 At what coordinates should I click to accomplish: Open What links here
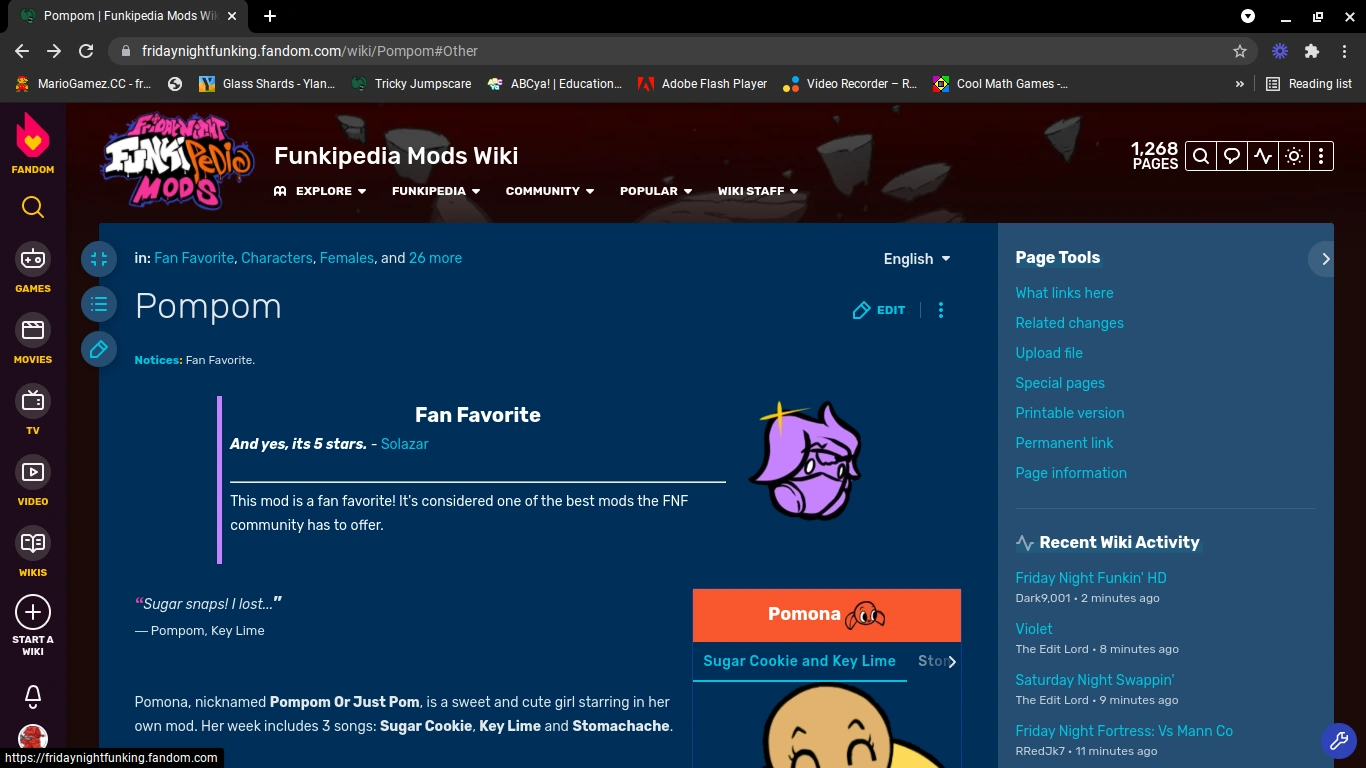point(1064,293)
